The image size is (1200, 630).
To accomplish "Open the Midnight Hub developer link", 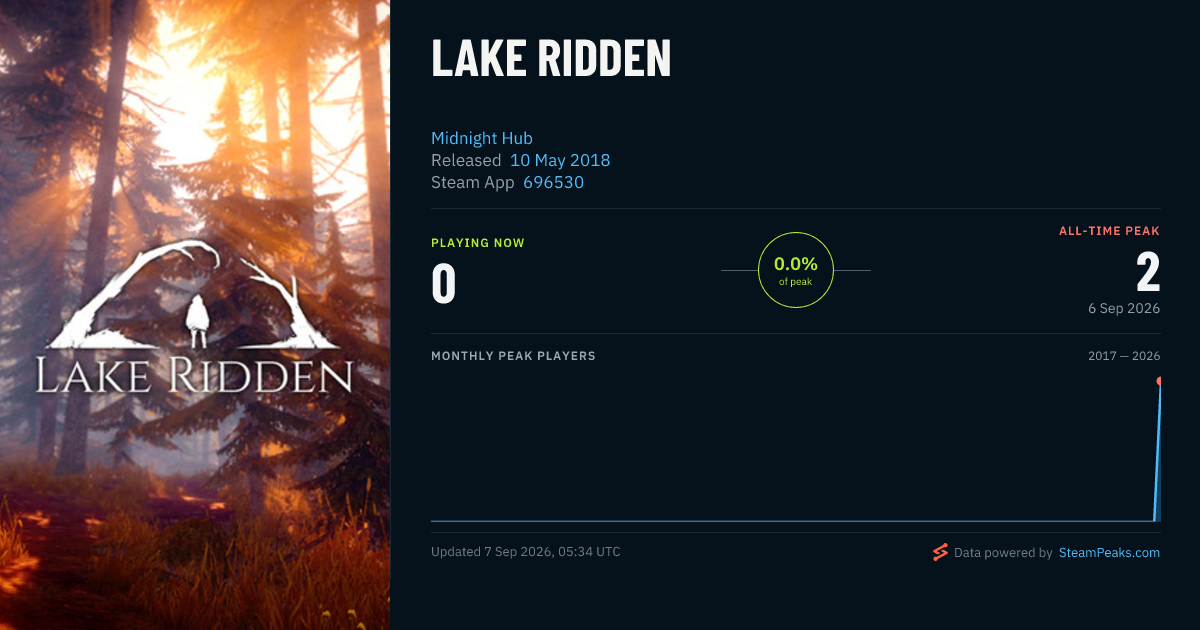I will tap(482, 138).
